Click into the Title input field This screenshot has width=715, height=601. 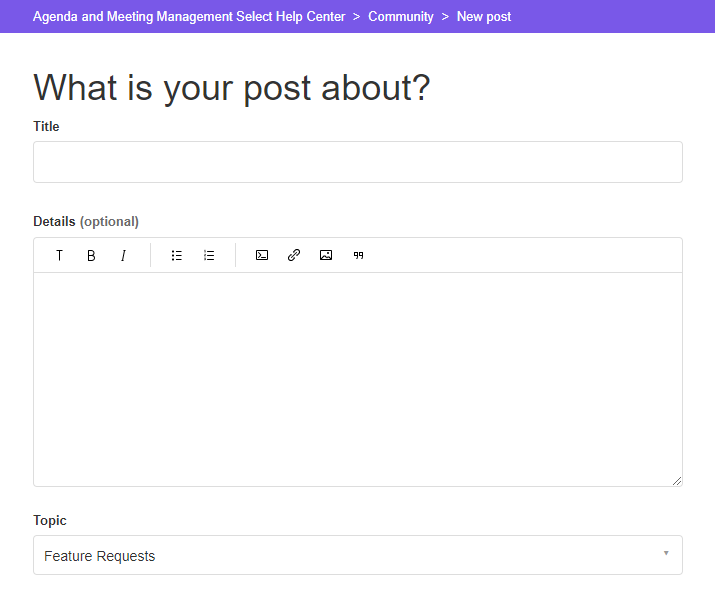(358, 162)
